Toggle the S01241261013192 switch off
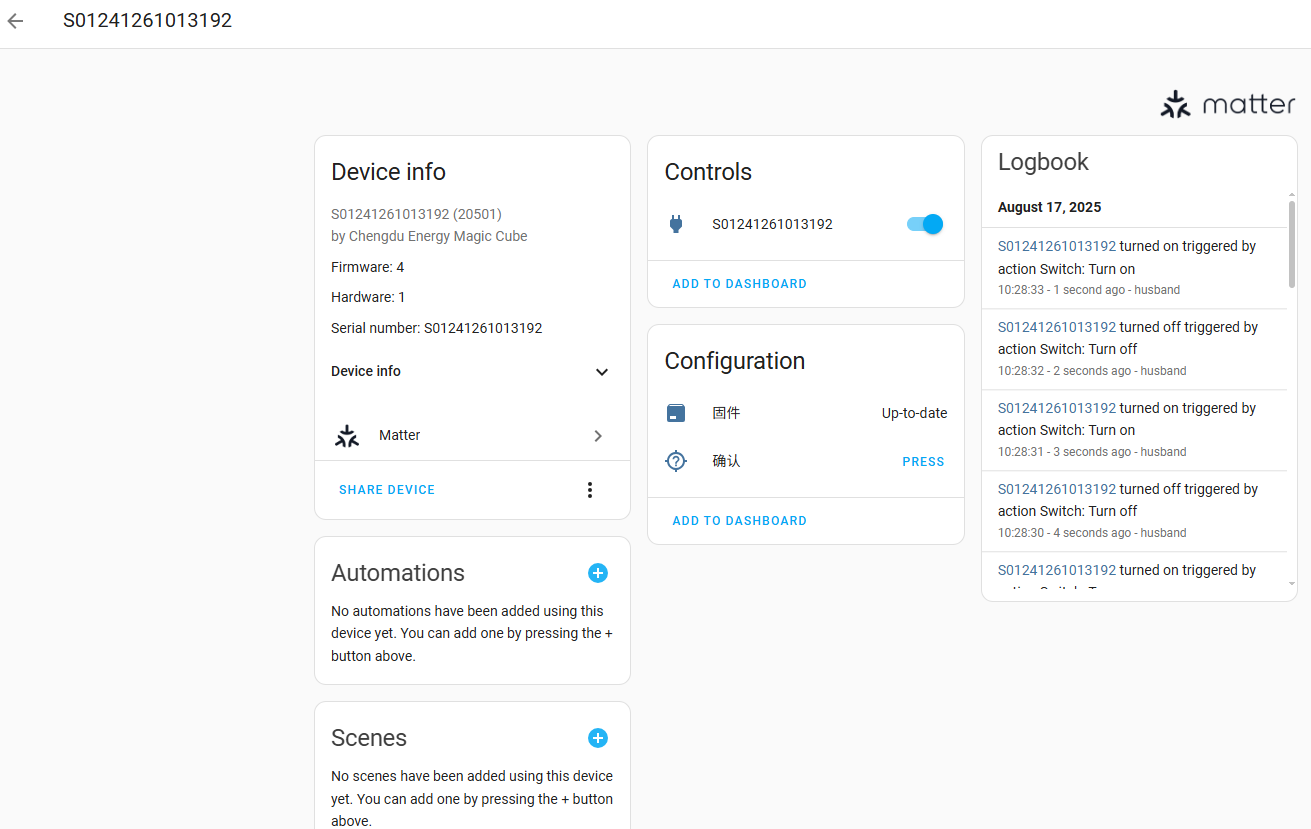 [924, 224]
